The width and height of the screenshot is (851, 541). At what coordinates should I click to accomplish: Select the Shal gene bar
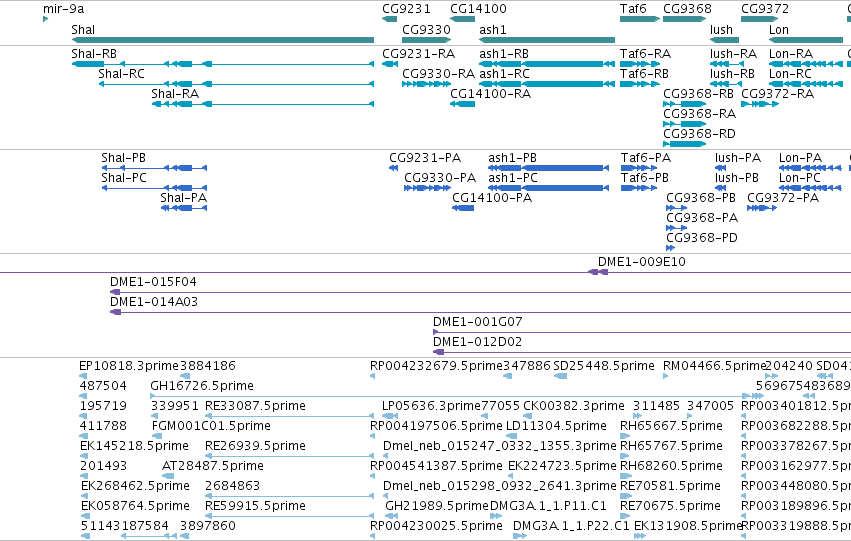223,40
